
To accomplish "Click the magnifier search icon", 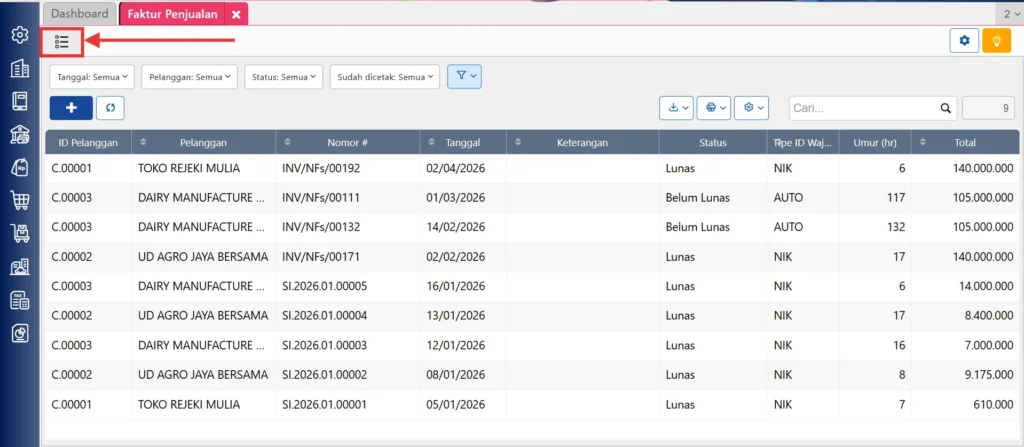I will (945, 108).
